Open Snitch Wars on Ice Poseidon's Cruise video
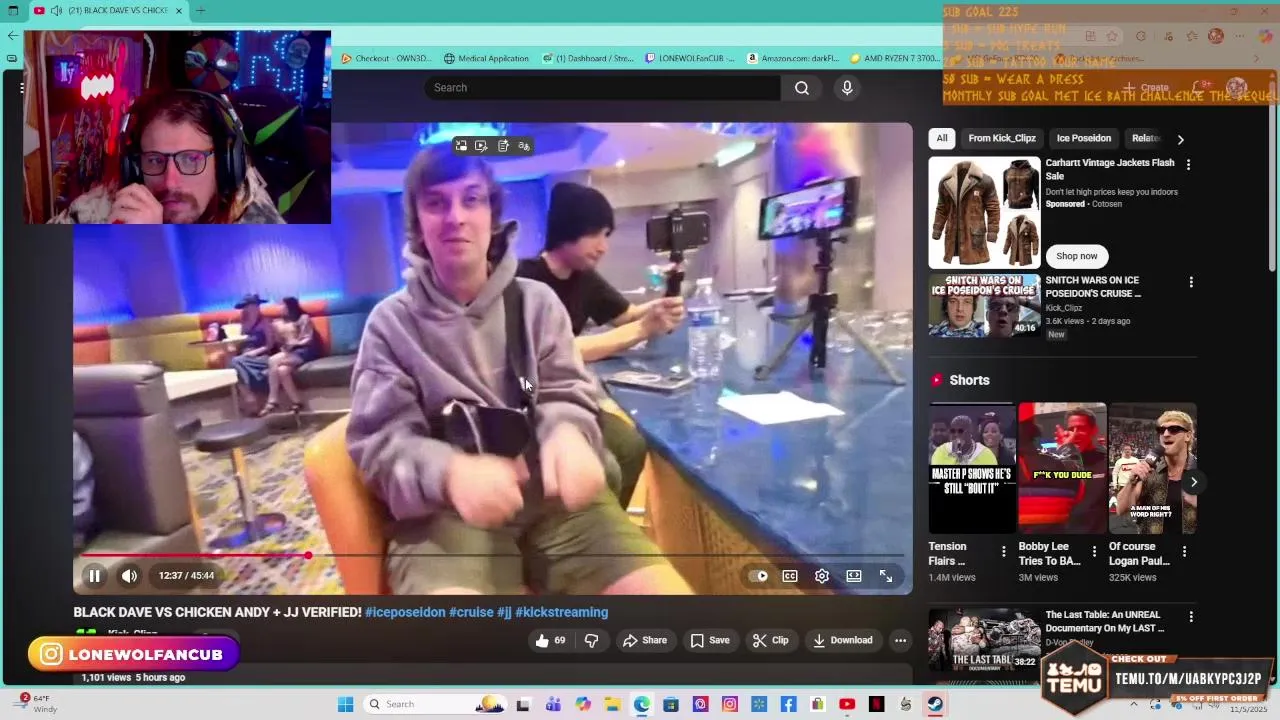The image size is (1280, 720). (985, 305)
